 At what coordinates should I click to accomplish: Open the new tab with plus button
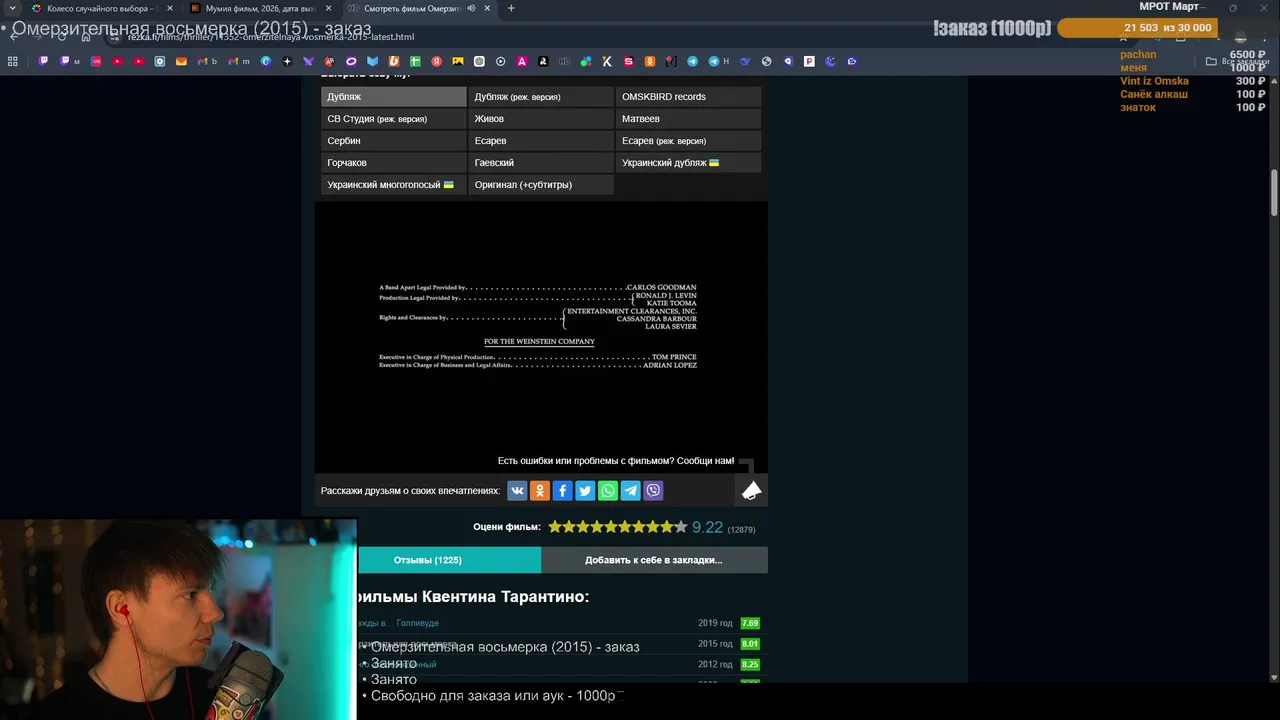click(x=511, y=8)
